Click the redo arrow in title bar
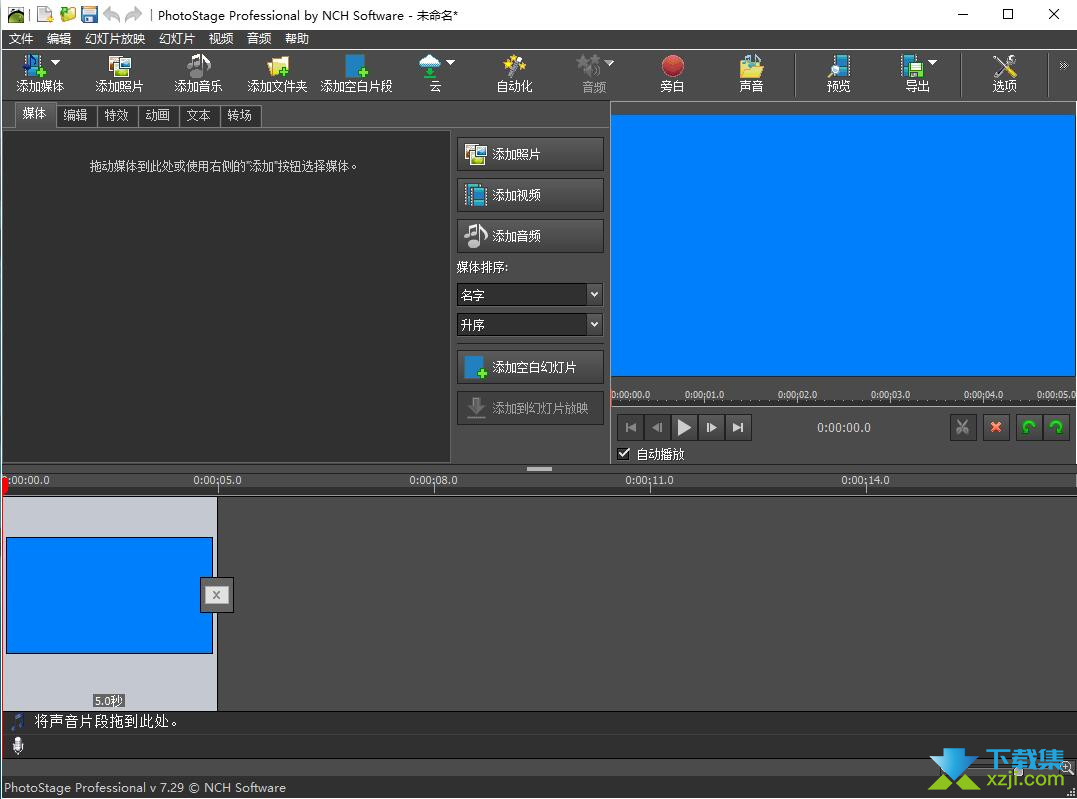Image resolution: width=1077 pixels, height=799 pixels. (x=133, y=14)
